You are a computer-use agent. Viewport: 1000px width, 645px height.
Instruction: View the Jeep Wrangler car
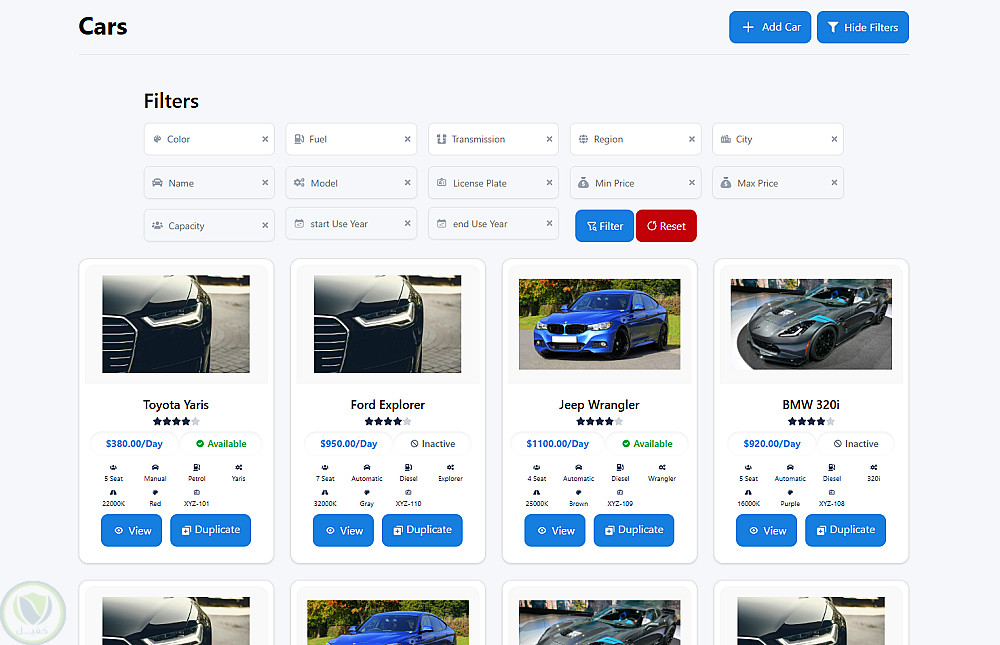pos(555,531)
